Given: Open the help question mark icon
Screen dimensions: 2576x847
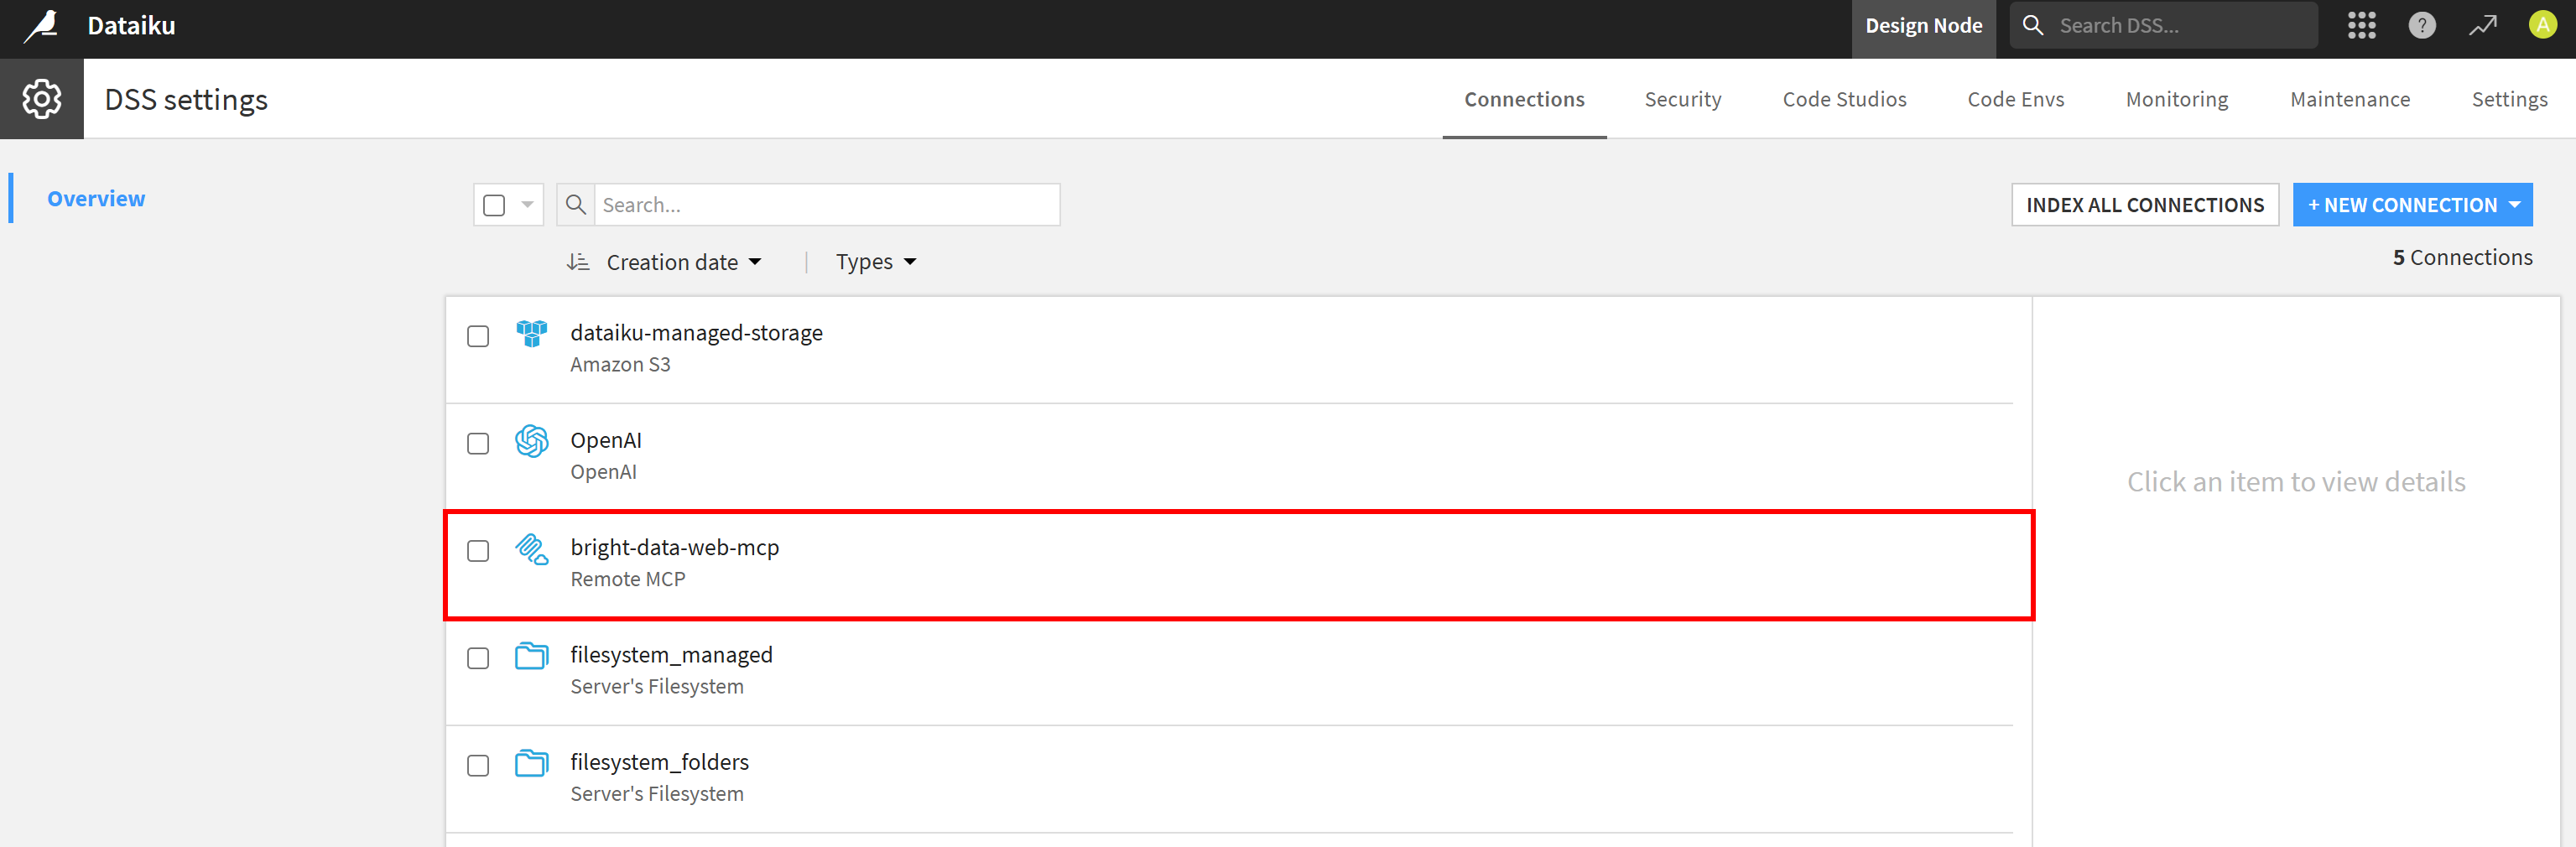Looking at the screenshot, I should [x=2421, y=26].
